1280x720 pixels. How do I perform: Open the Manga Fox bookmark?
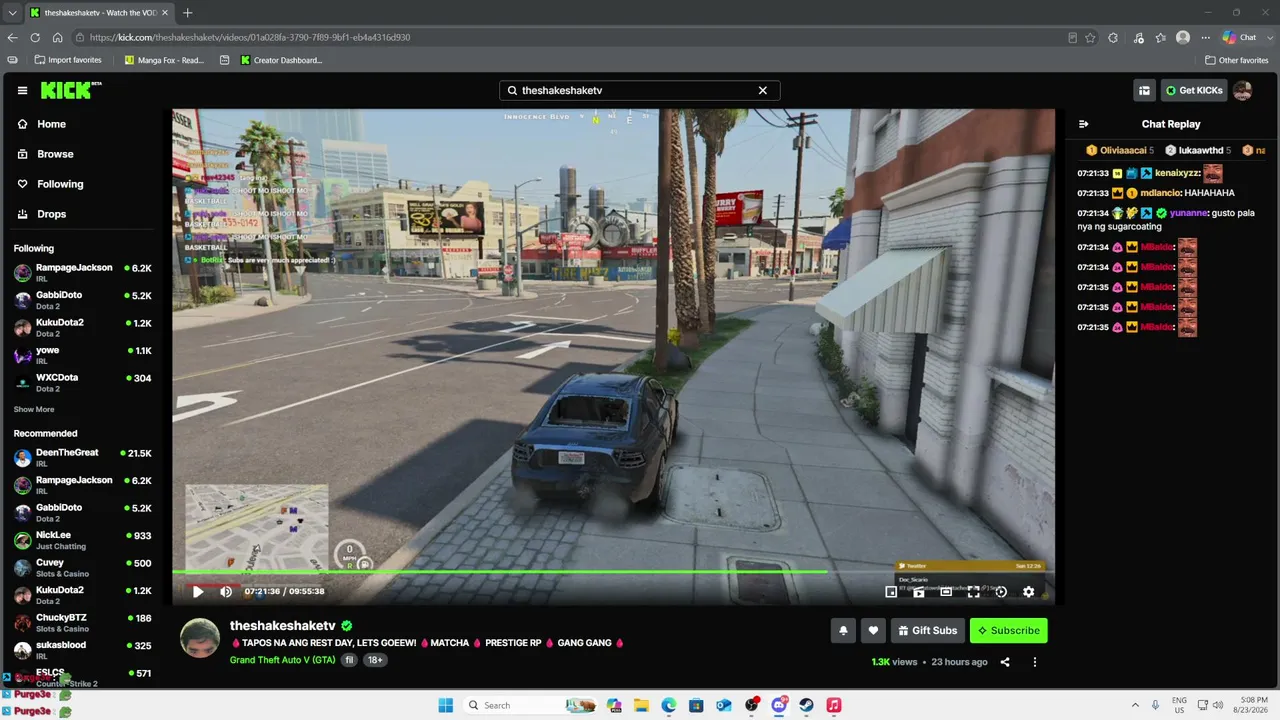tap(164, 60)
